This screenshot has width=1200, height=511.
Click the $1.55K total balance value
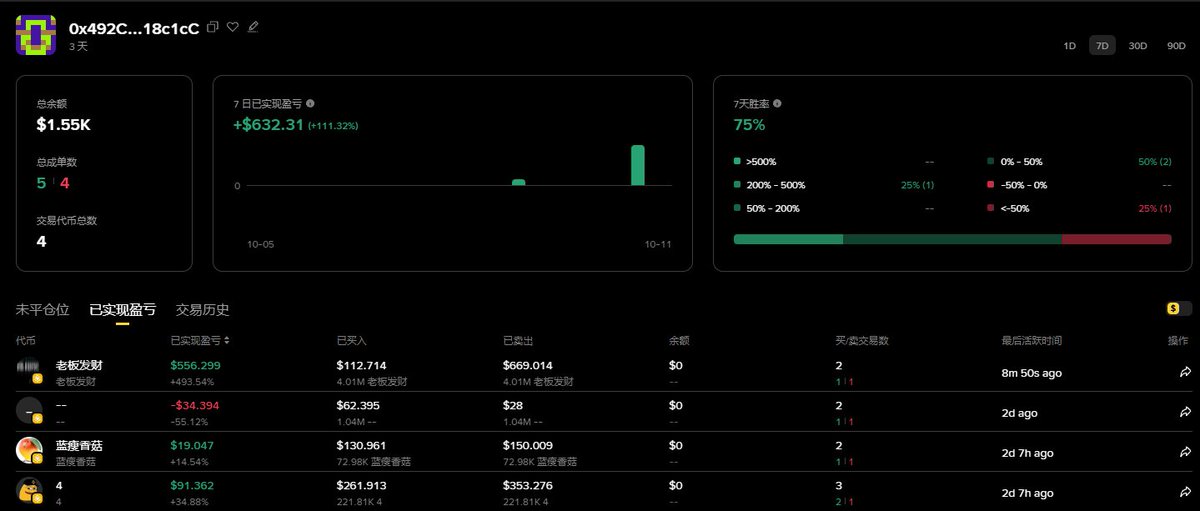click(64, 125)
